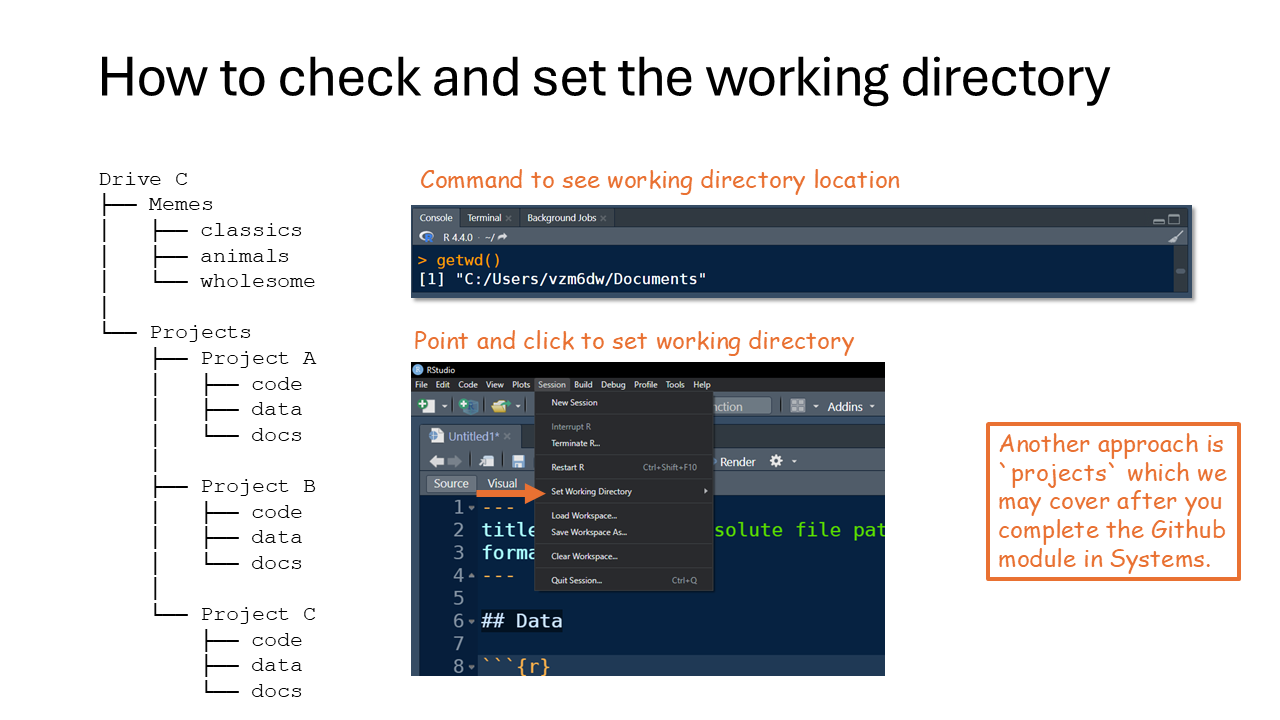Click the open file folder icon
Screen dimensions: 1280x720
pos(500,406)
